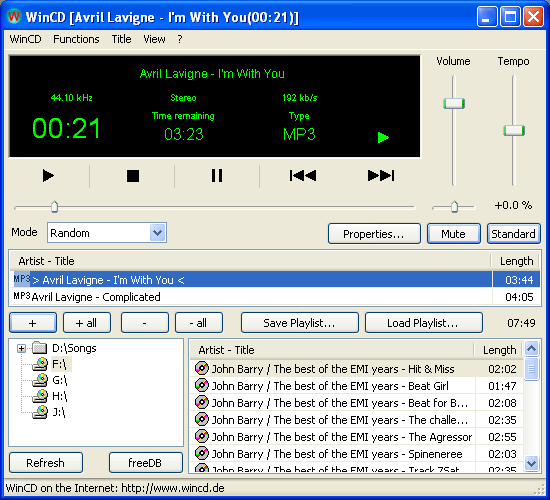Select the F:\ CD drive icon
This screenshot has height=500, width=550.
(40, 364)
